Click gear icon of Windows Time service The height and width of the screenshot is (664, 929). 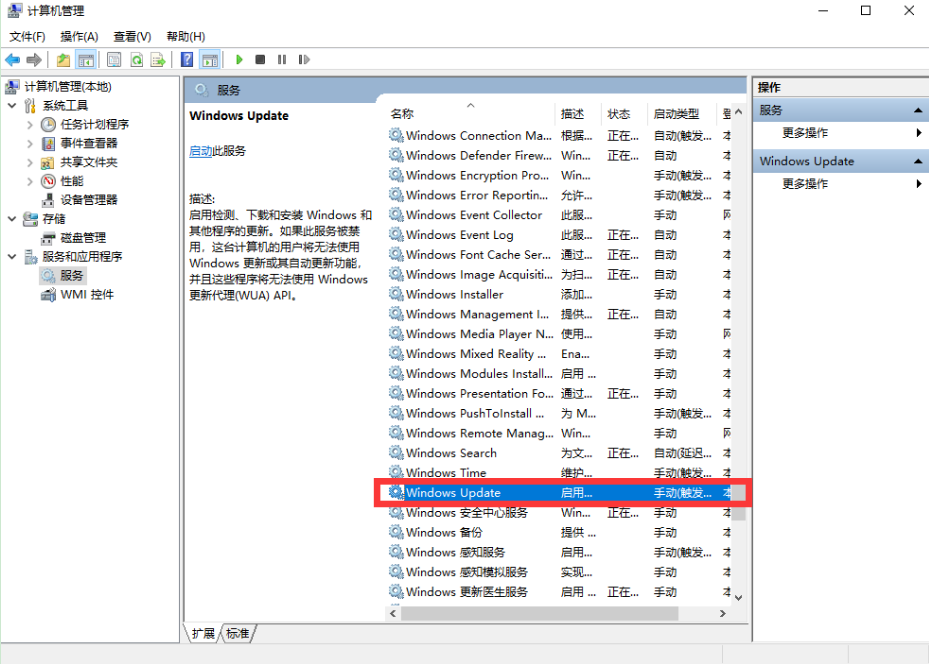click(396, 472)
